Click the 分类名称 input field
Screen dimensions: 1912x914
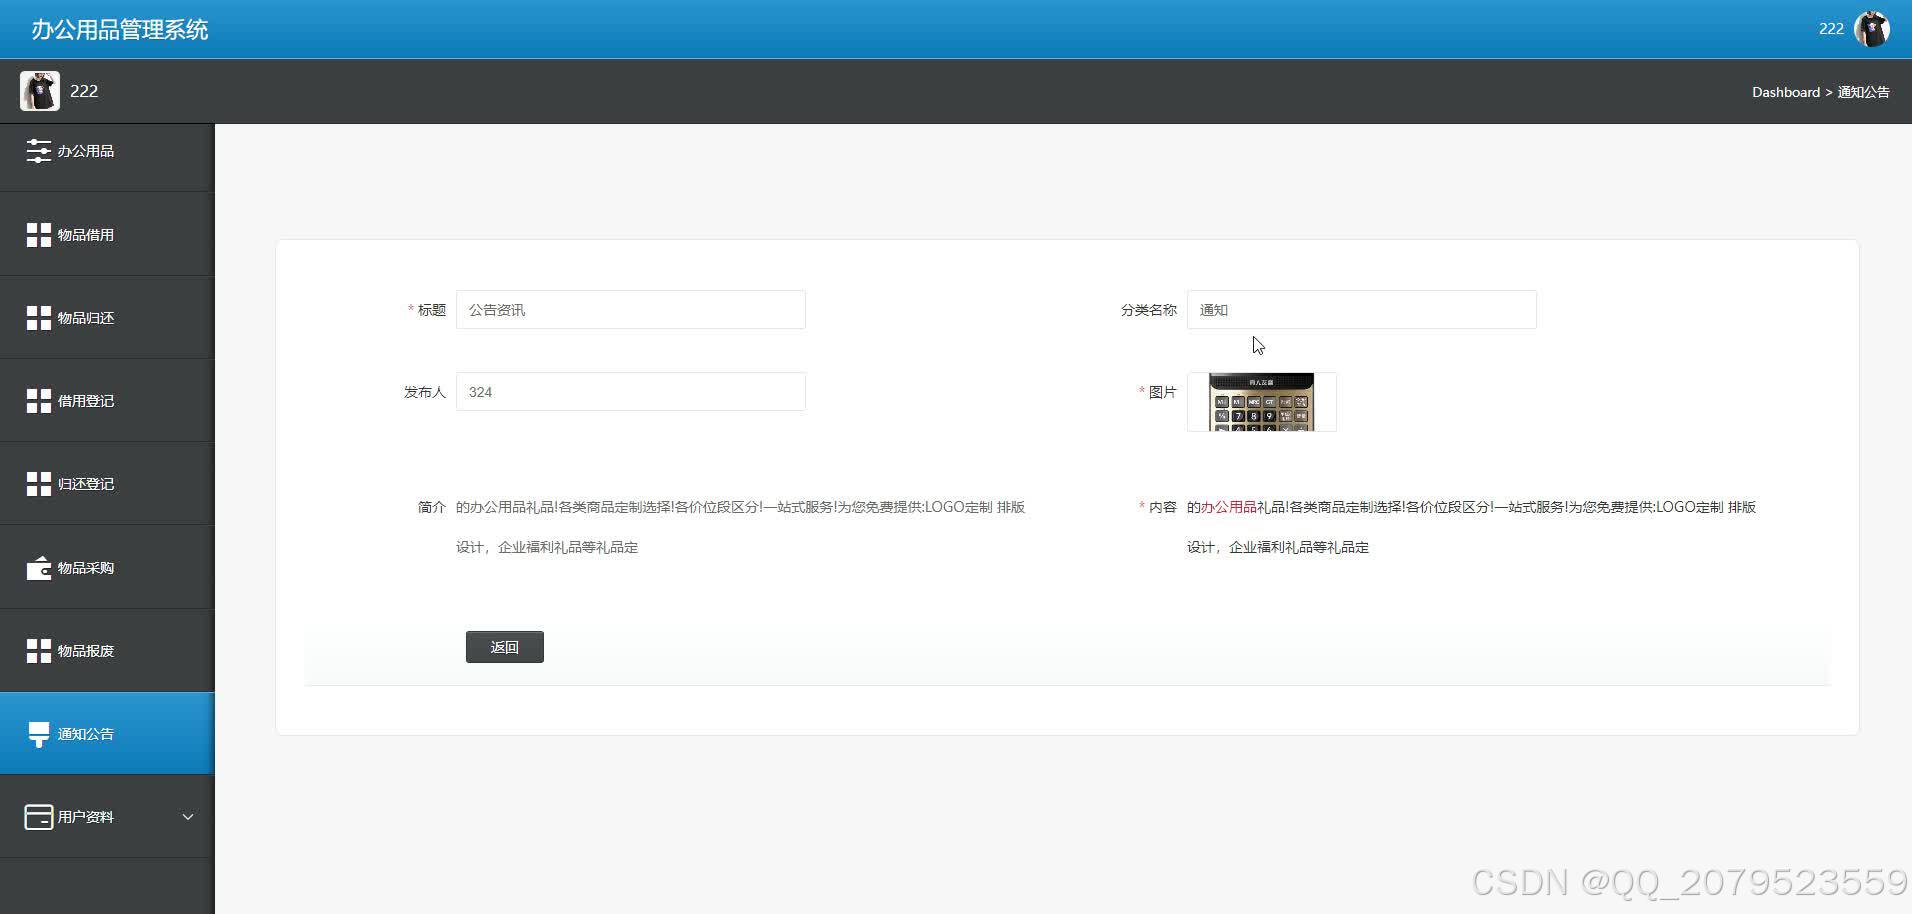pyautogui.click(x=1362, y=310)
